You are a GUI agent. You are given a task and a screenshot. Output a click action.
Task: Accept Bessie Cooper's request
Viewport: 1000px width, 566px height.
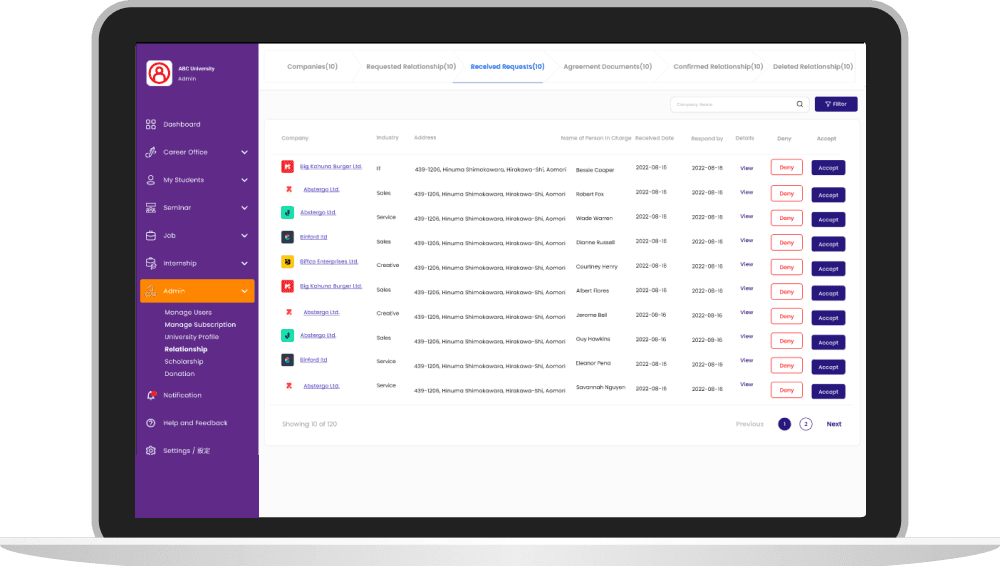tap(828, 168)
